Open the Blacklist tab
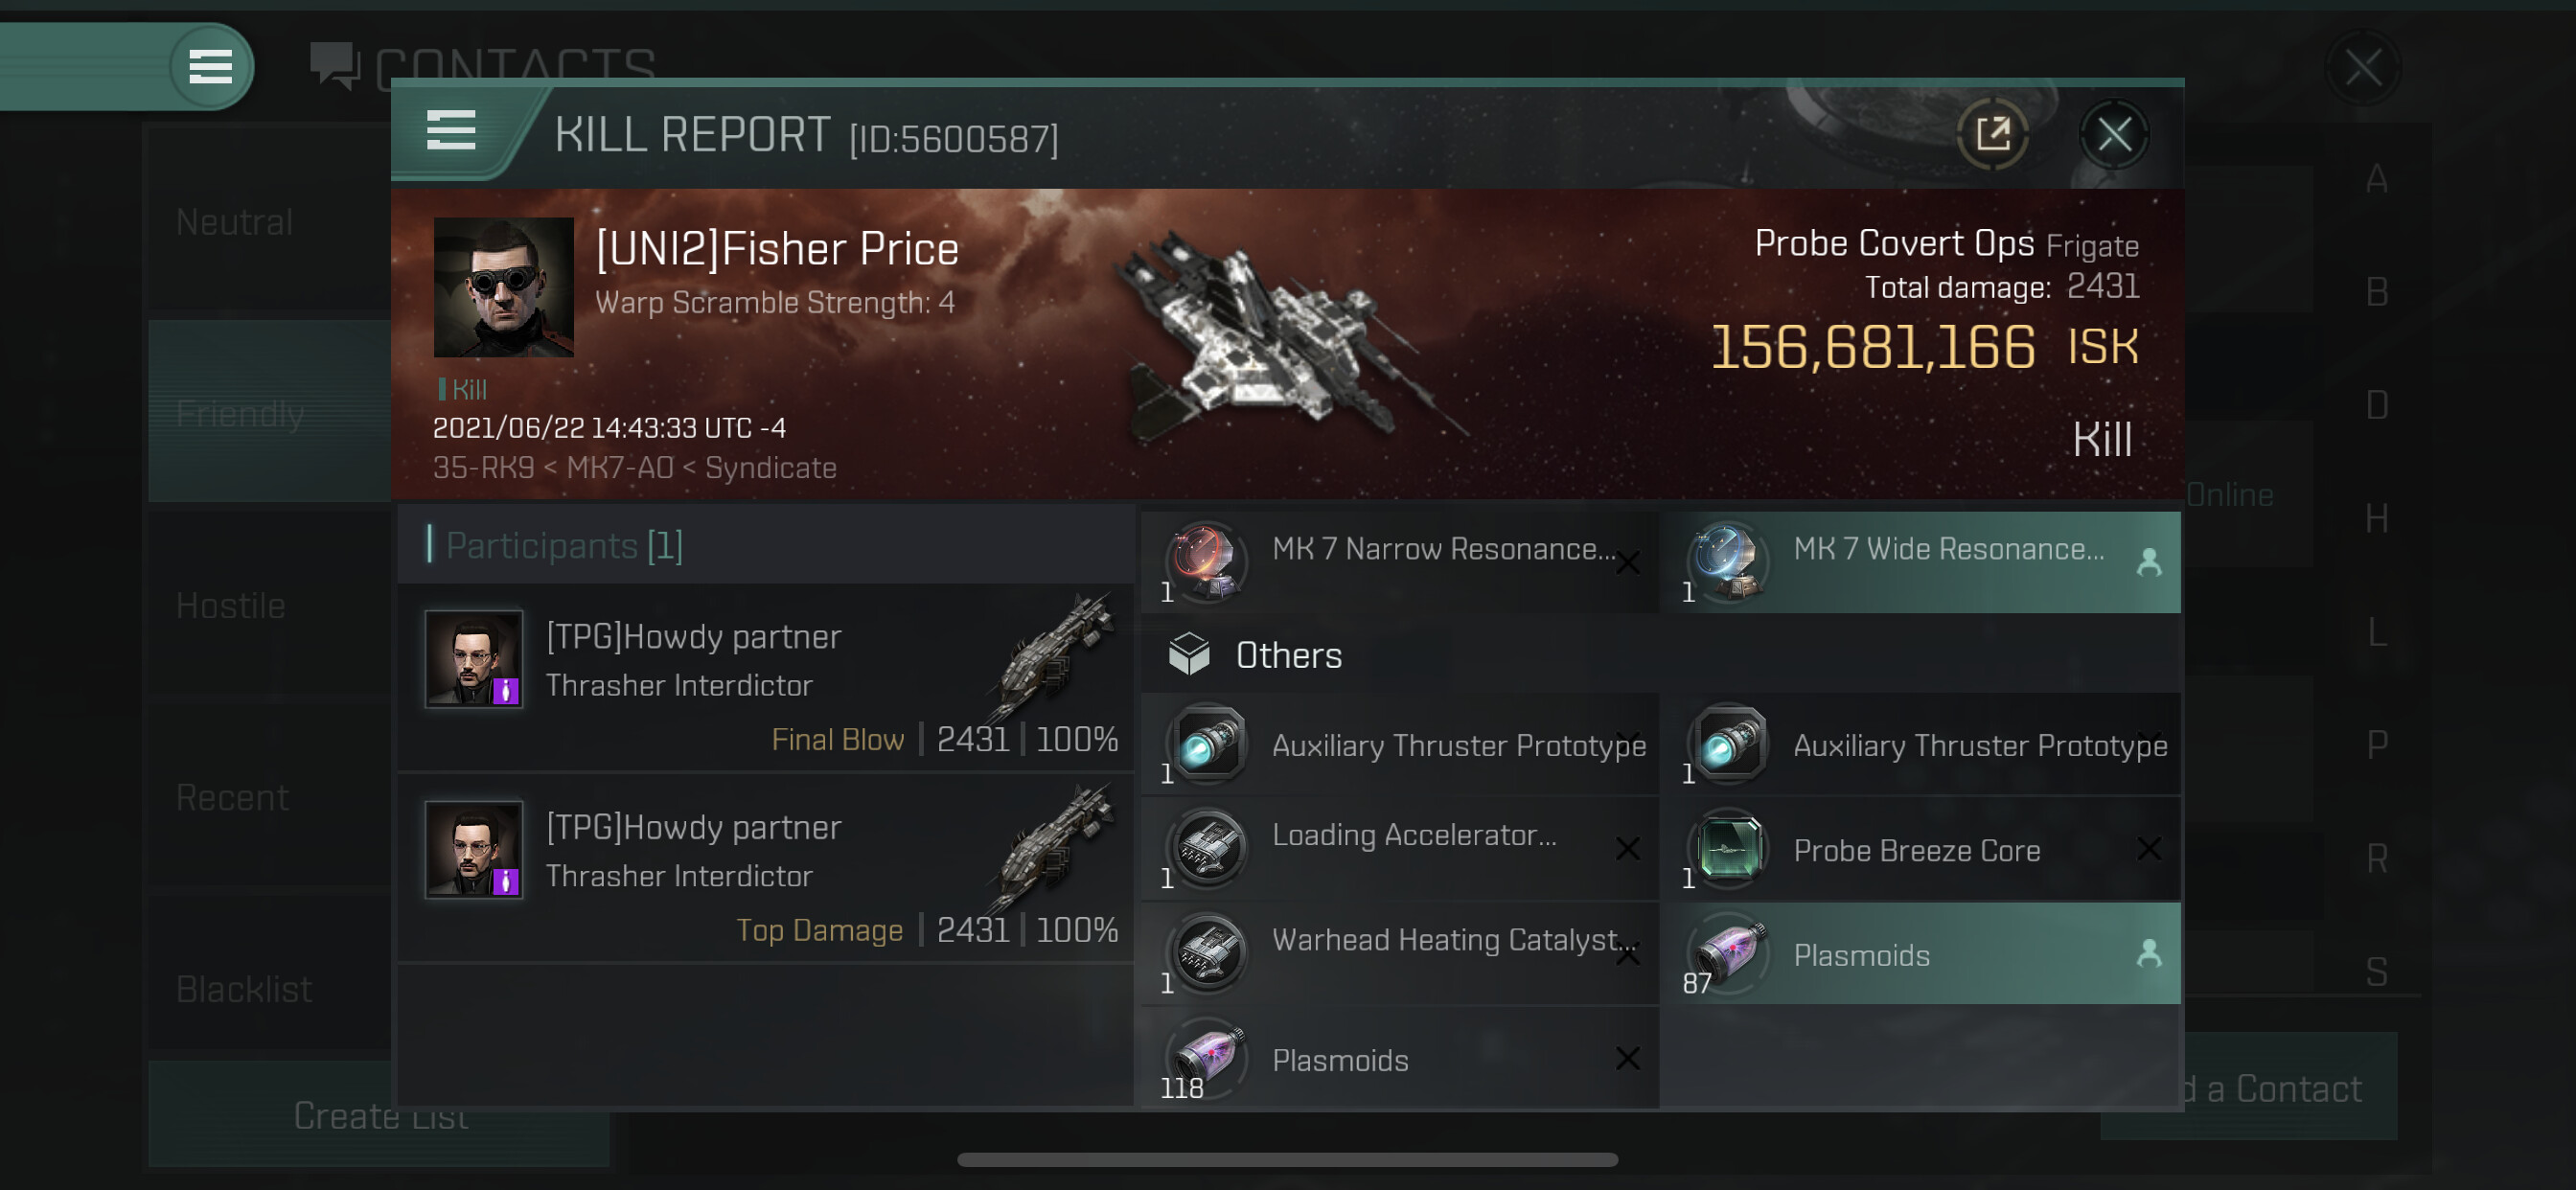 pos(244,990)
